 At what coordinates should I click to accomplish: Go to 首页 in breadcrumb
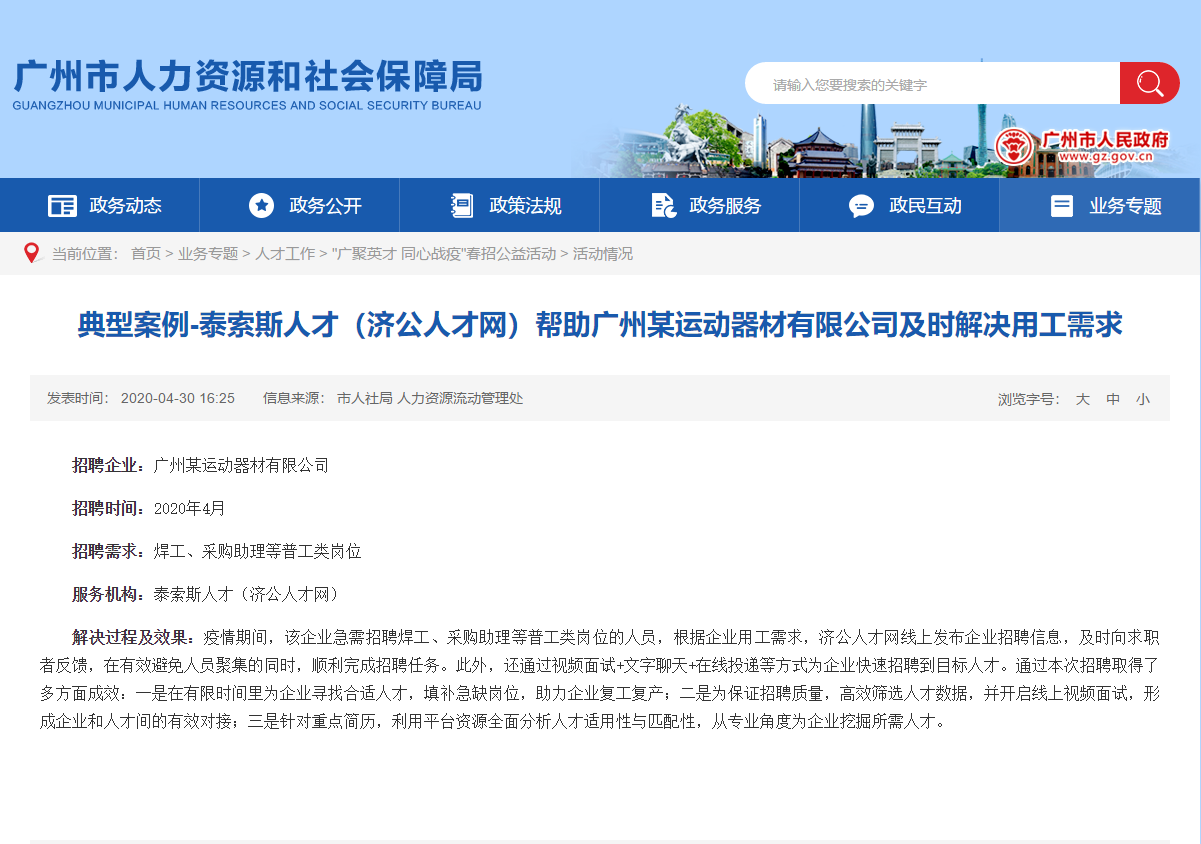coord(146,254)
